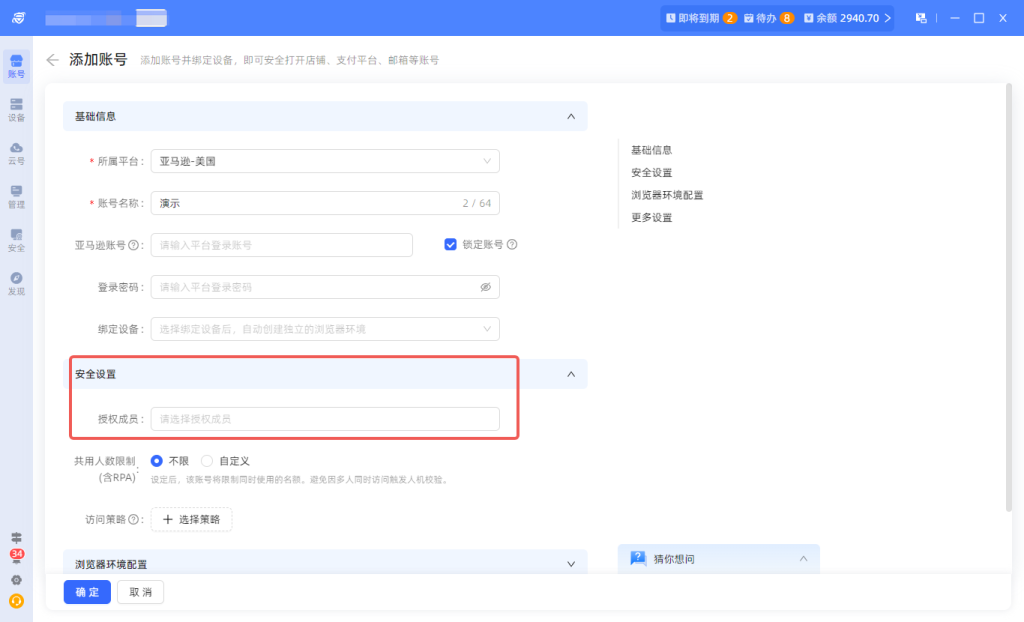Image resolution: width=1024 pixels, height=622 pixels.
Task: Click the back arrow beside 添加账号
Action: click(x=52, y=60)
